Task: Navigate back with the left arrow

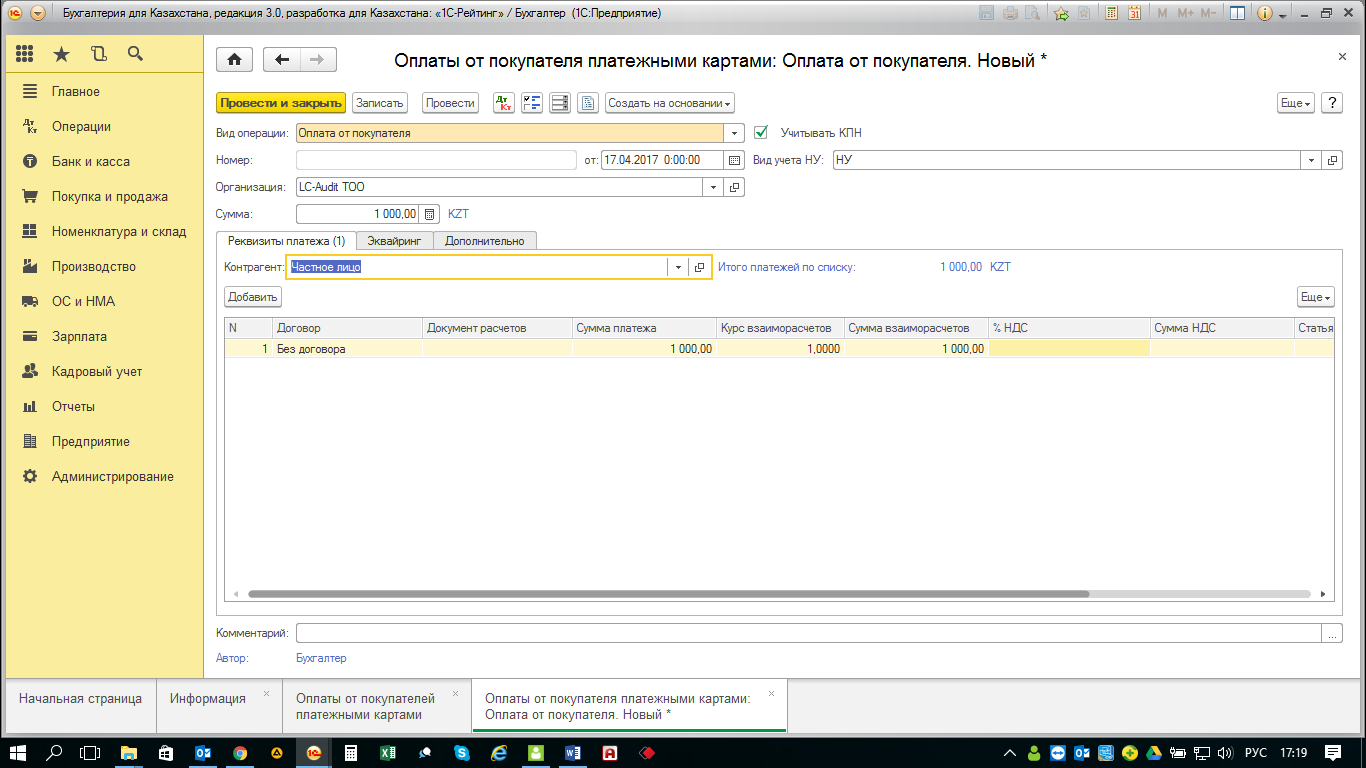Action: tap(282, 60)
